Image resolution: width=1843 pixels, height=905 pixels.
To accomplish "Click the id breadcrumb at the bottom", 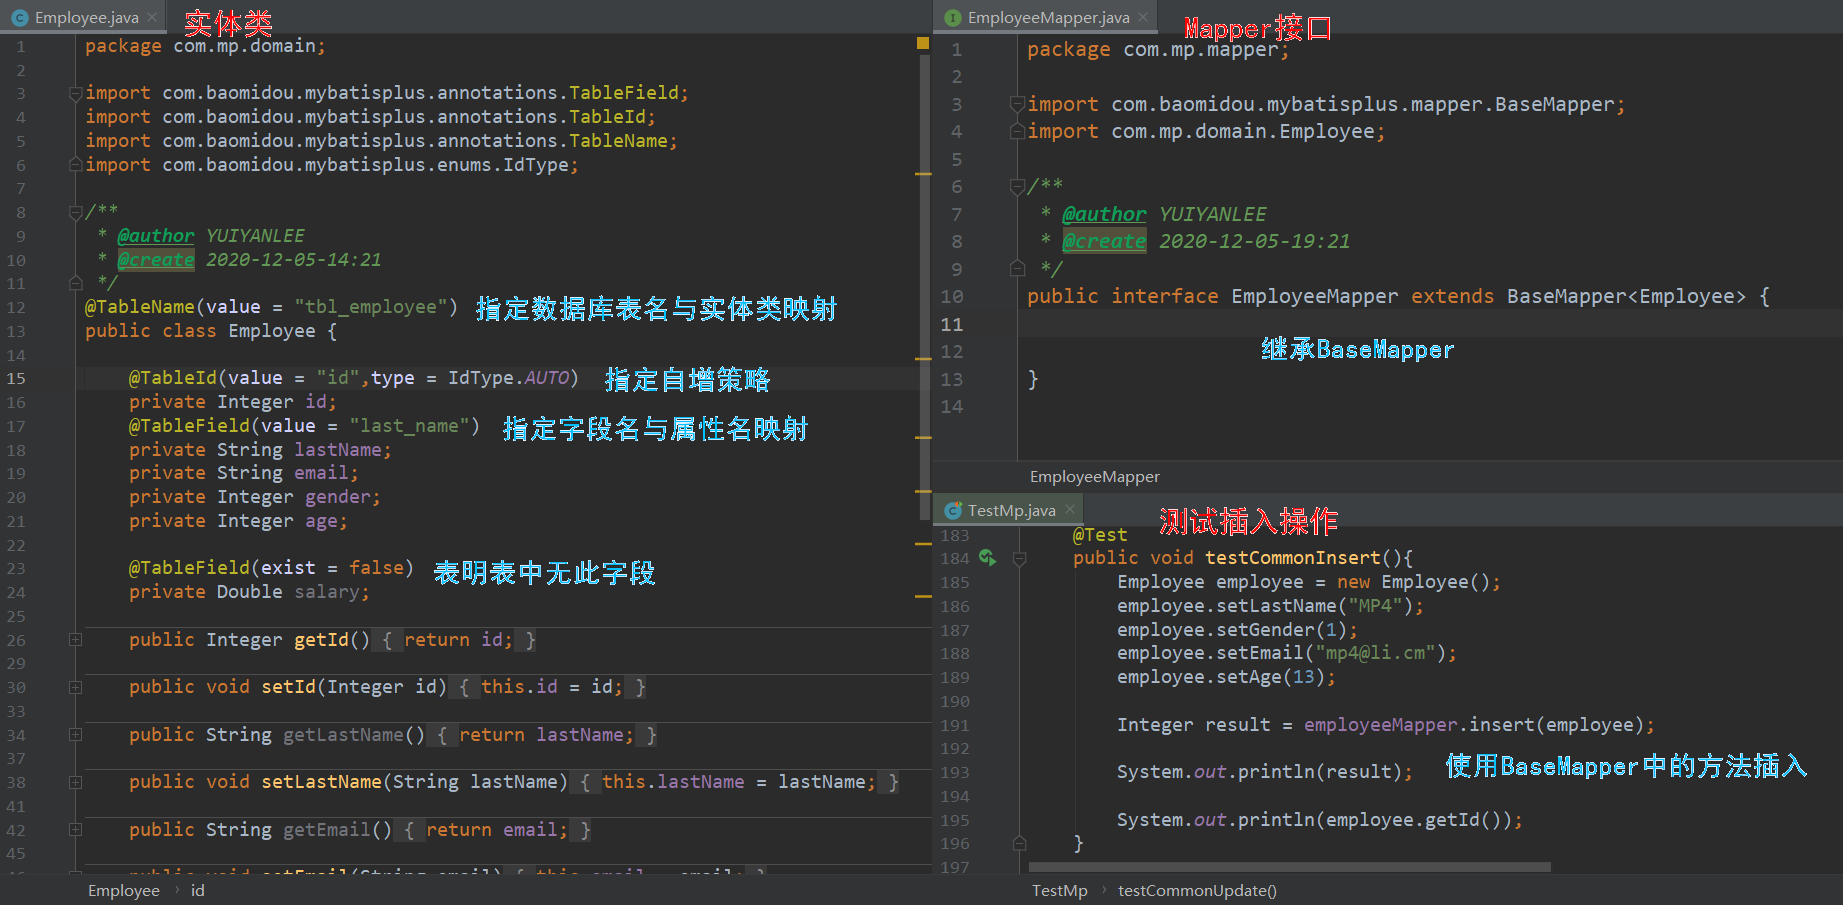I will [198, 890].
